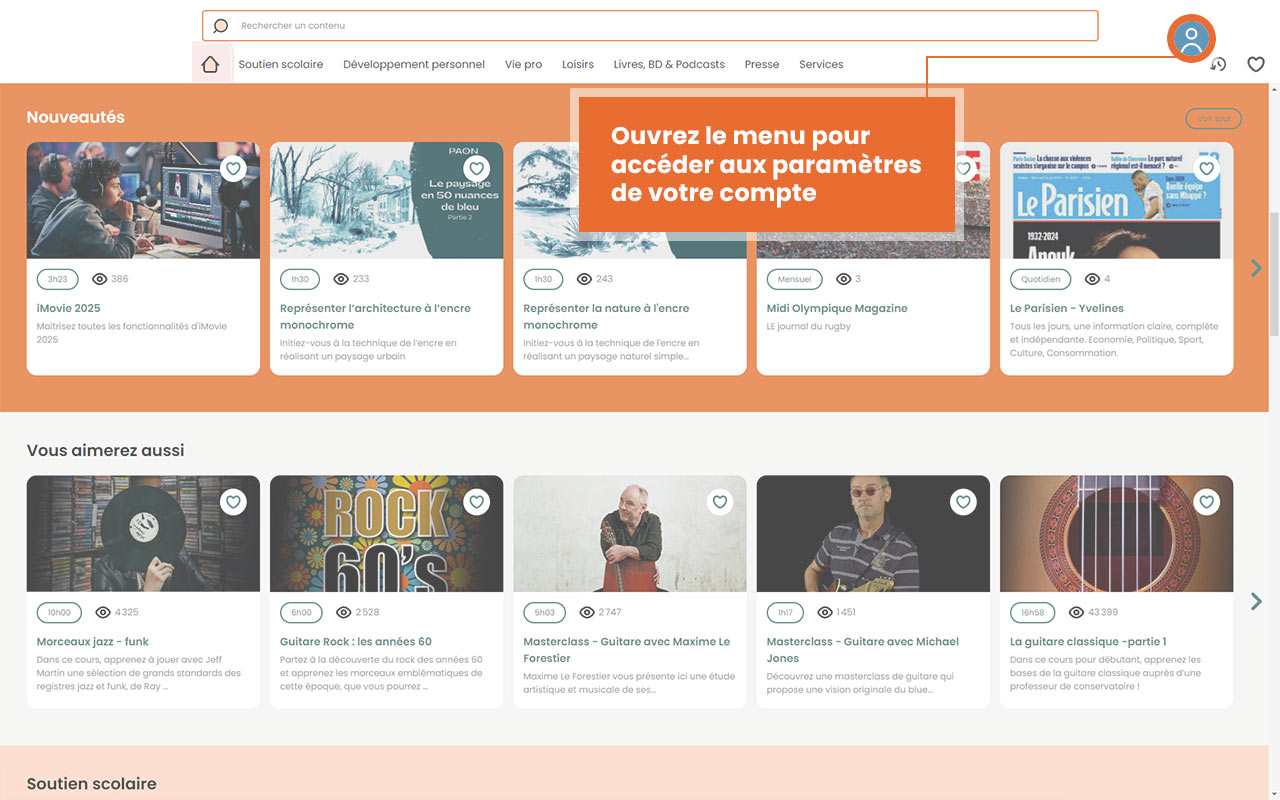Screen dimensions: 1280x800
Task: Open the user account profile menu
Action: tap(1190, 40)
